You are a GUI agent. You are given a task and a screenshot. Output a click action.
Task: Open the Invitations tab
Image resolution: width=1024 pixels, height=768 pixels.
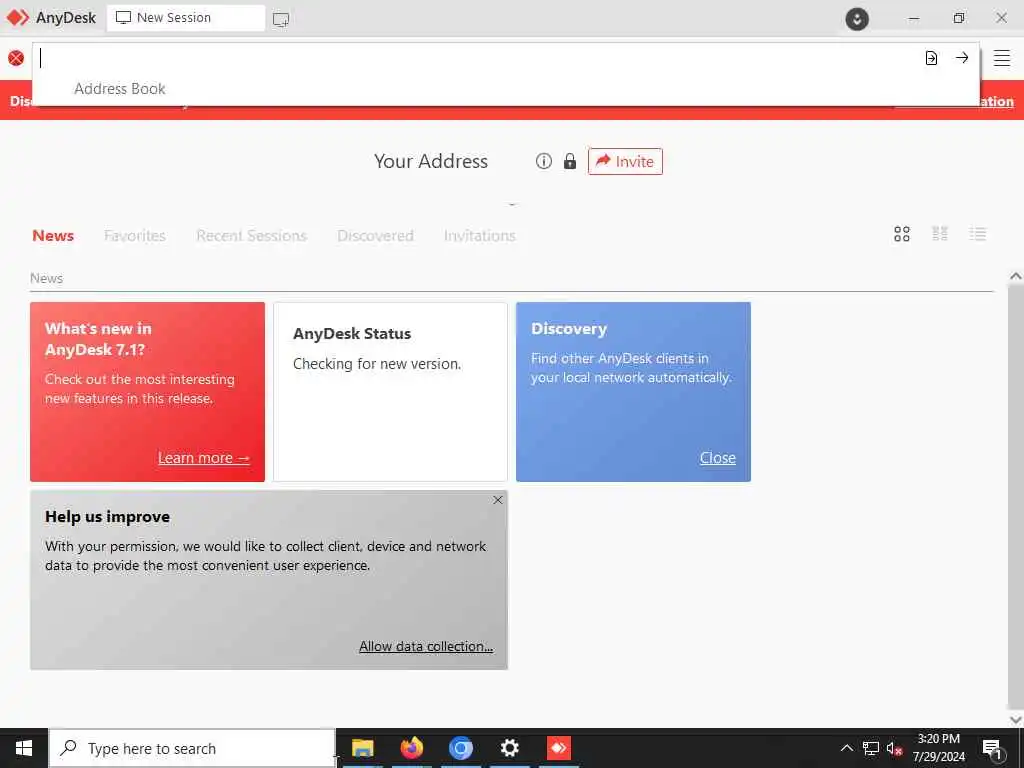tap(479, 236)
